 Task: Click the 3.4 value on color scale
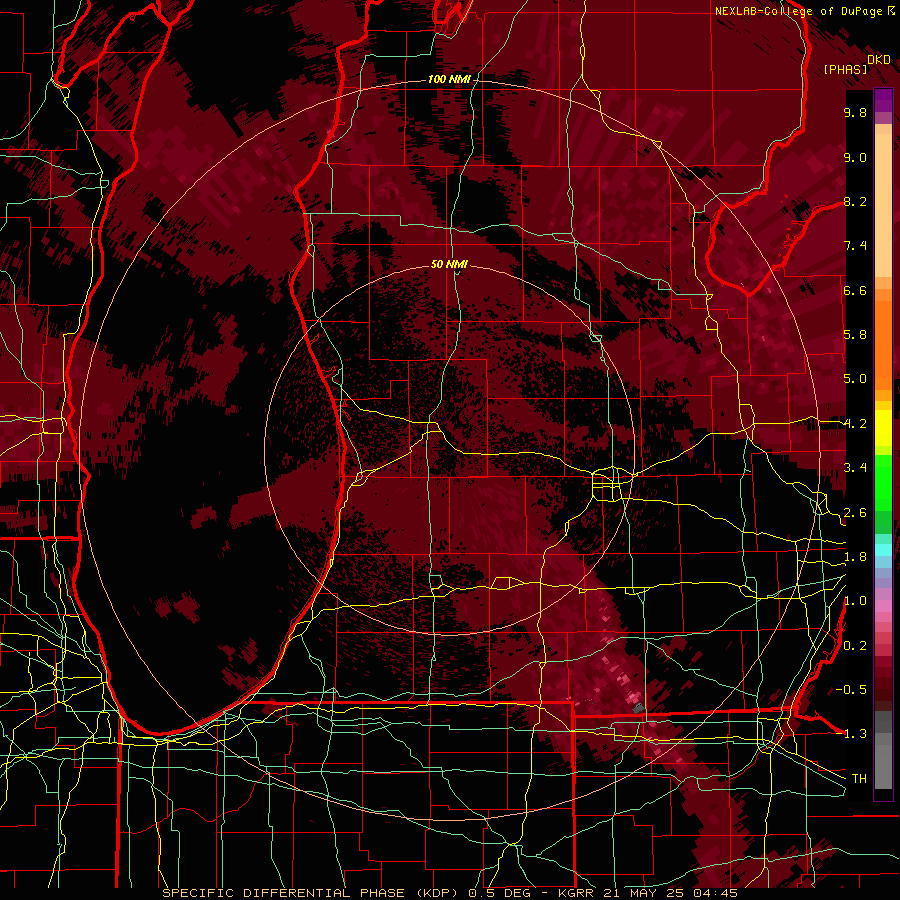point(855,468)
